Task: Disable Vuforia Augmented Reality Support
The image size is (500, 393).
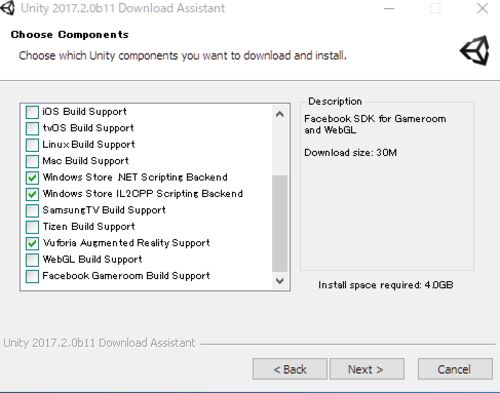Action: click(x=32, y=243)
